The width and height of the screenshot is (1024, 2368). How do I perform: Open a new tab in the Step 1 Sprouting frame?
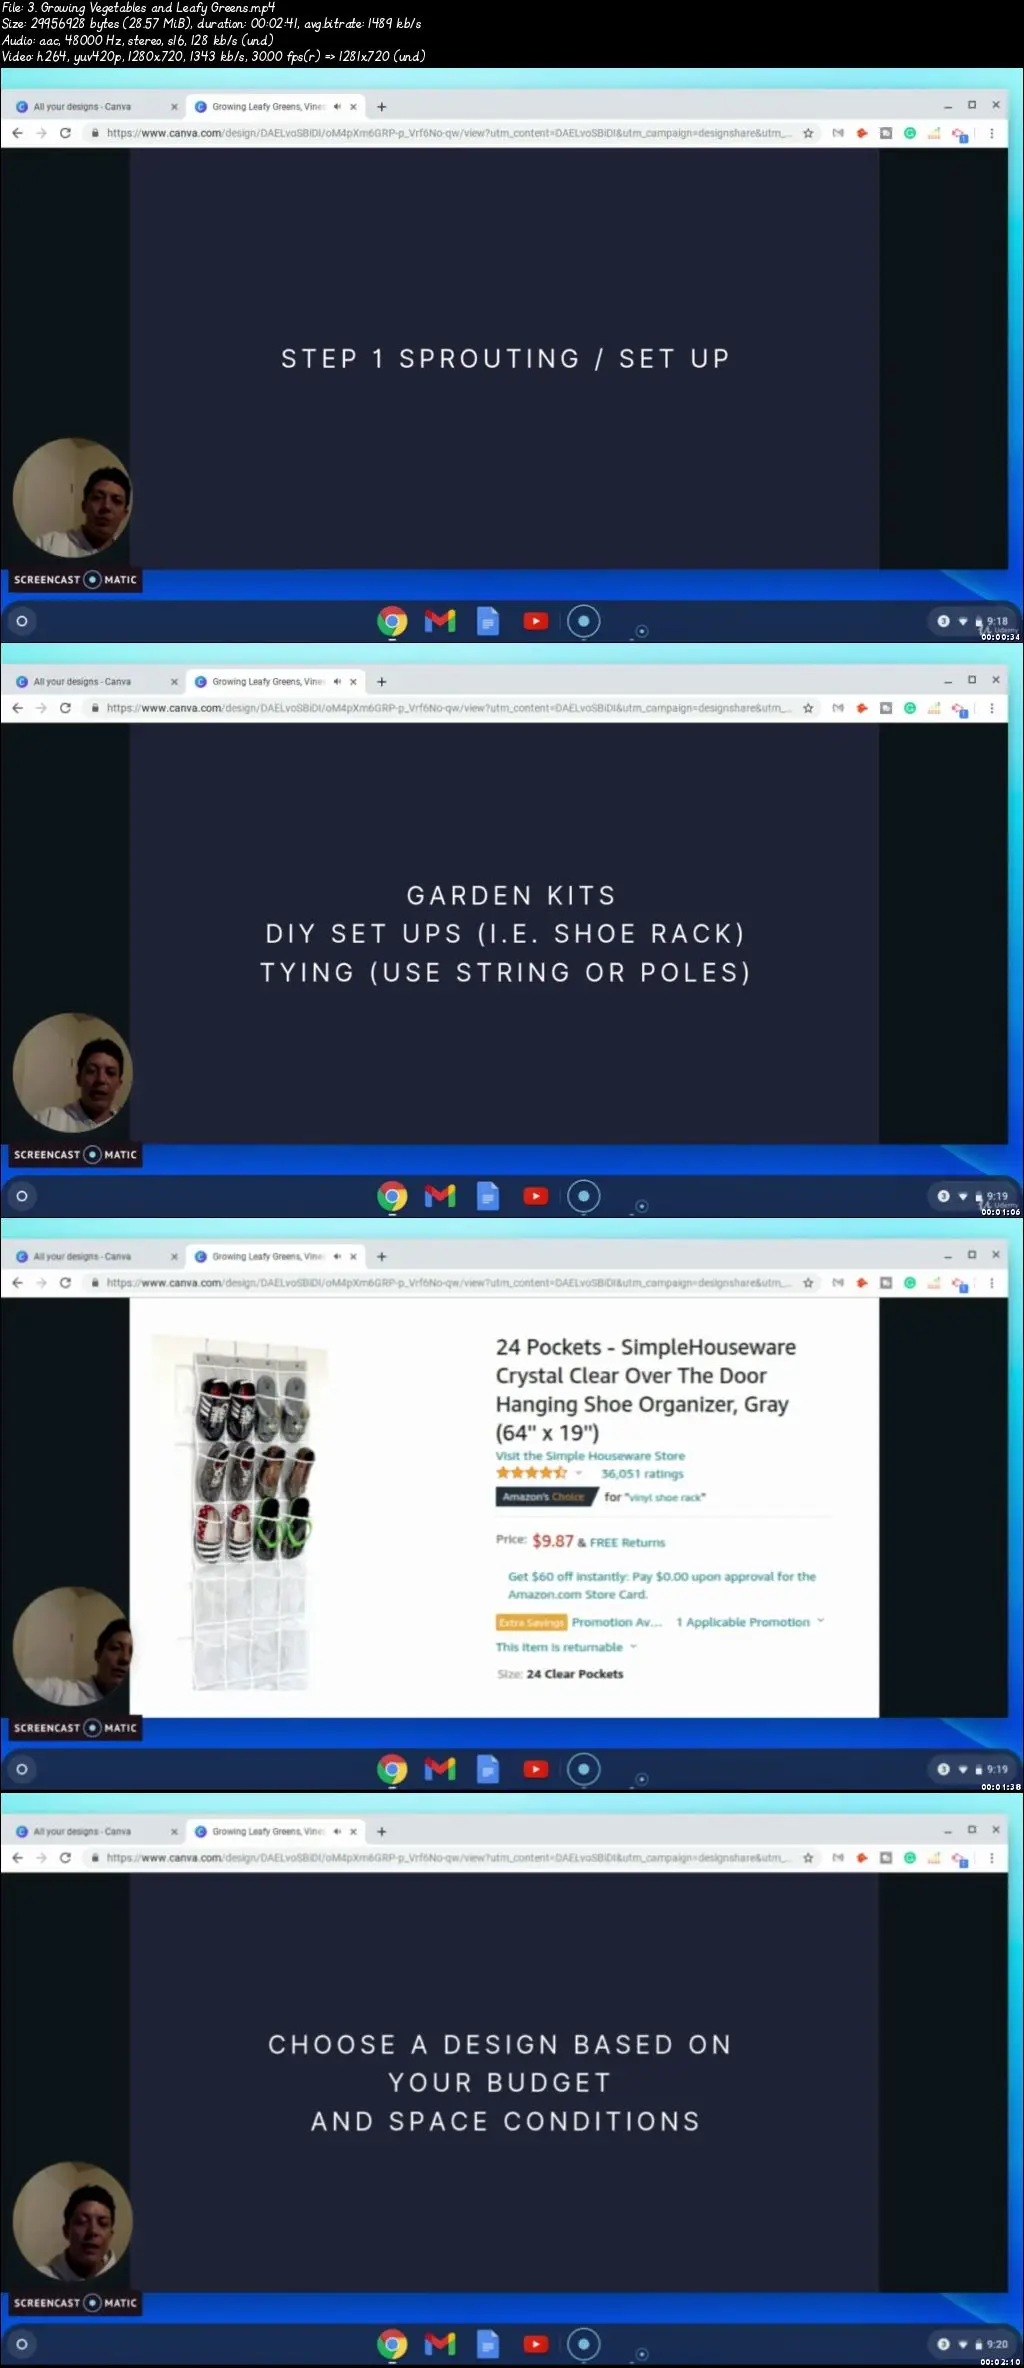381,107
